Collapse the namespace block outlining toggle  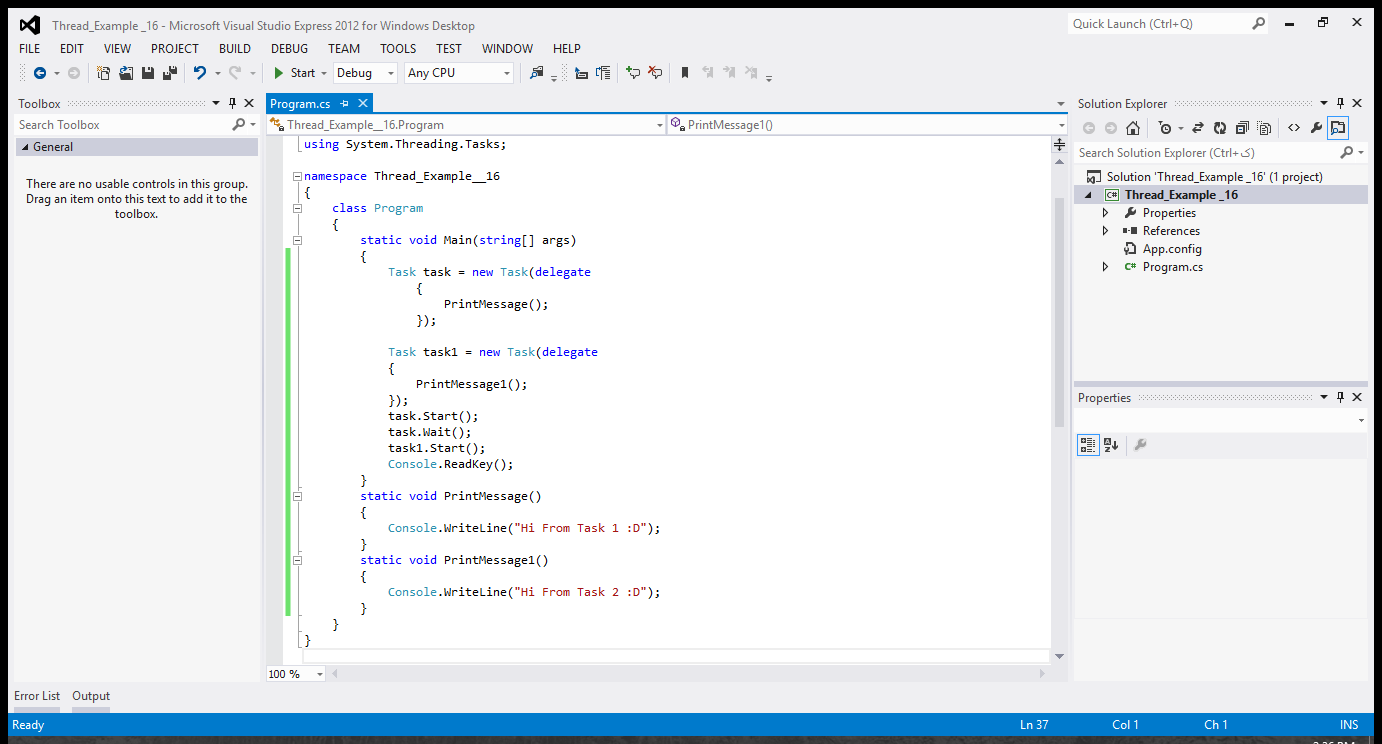click(x=297, y=176)
